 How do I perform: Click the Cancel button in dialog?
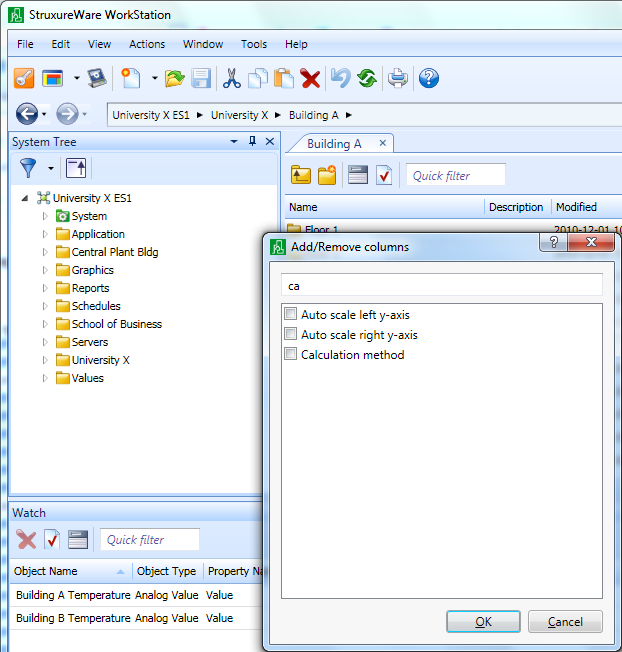click(565, 622)
